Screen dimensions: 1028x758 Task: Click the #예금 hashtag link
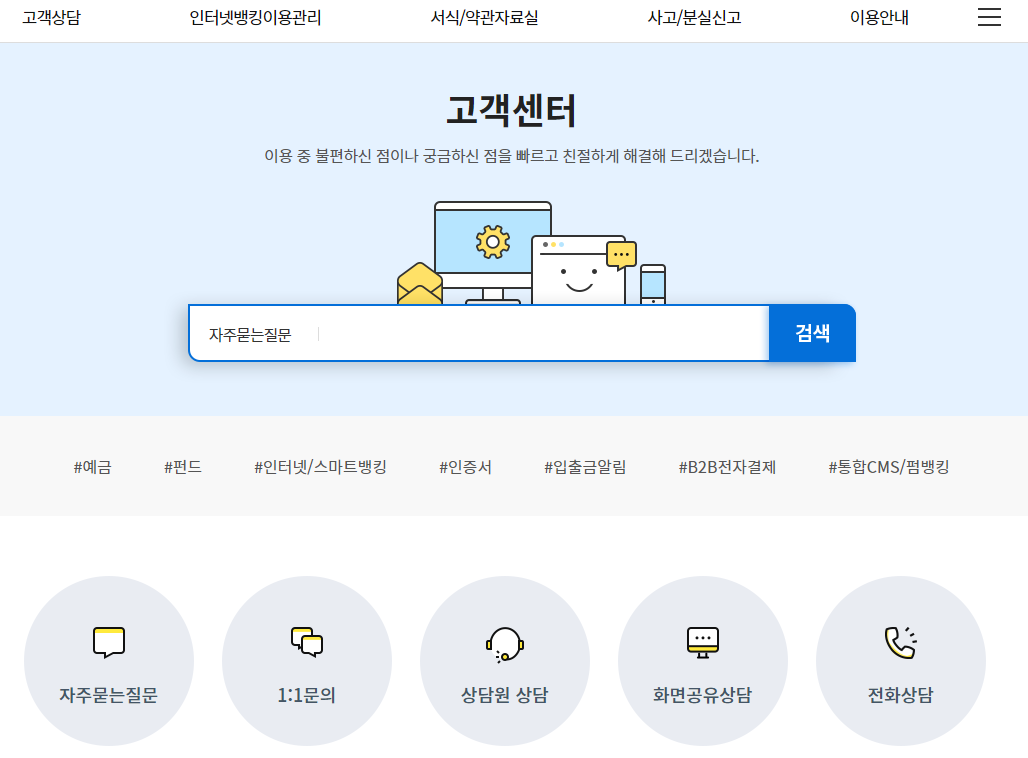point(94,466)
